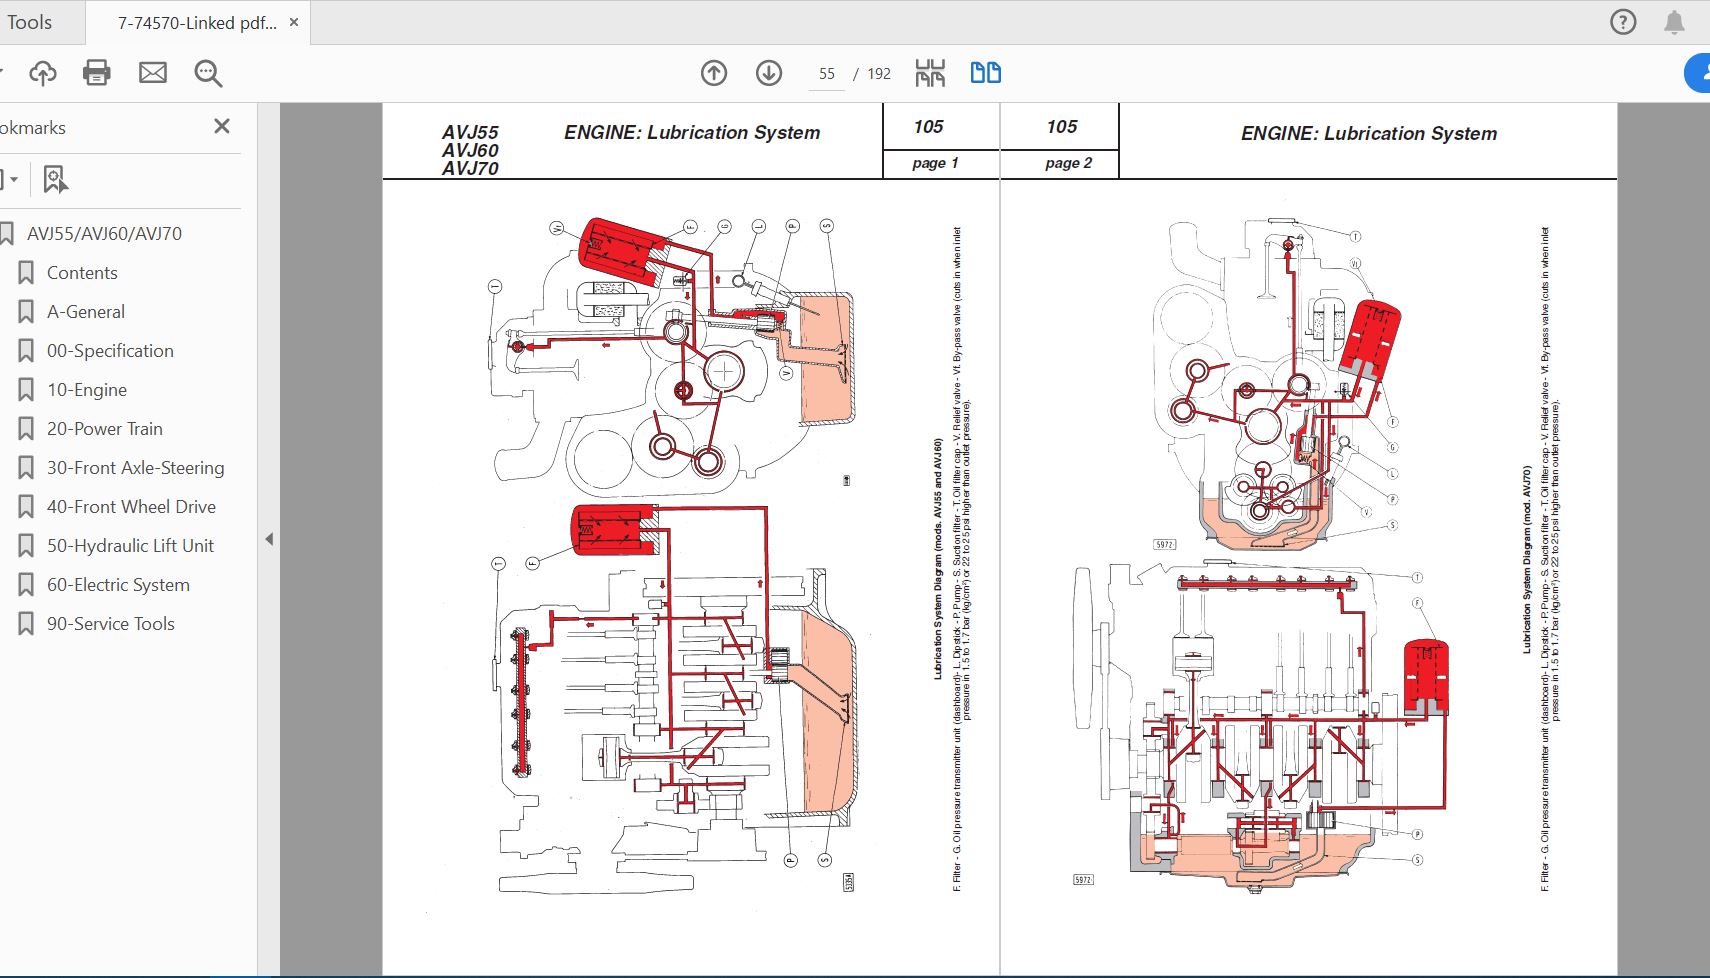Click the page number field showing 55
Image resolution: width=1710 pixels, height=978 pixels.
coord(827,74)
